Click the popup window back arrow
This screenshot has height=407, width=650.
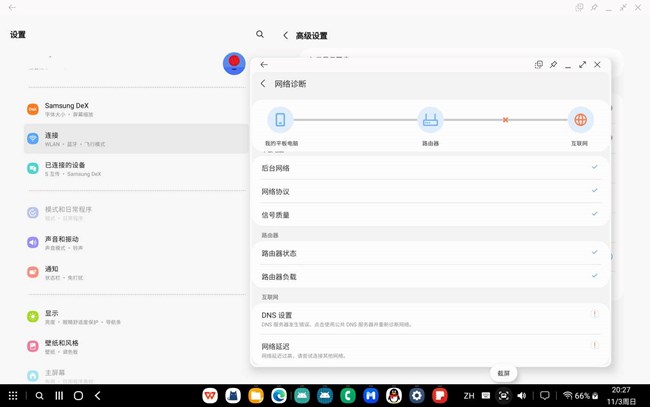click(264, 65)
